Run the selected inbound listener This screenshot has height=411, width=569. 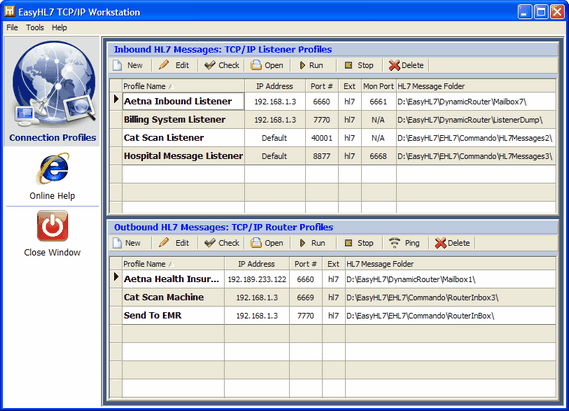[311, 65]
